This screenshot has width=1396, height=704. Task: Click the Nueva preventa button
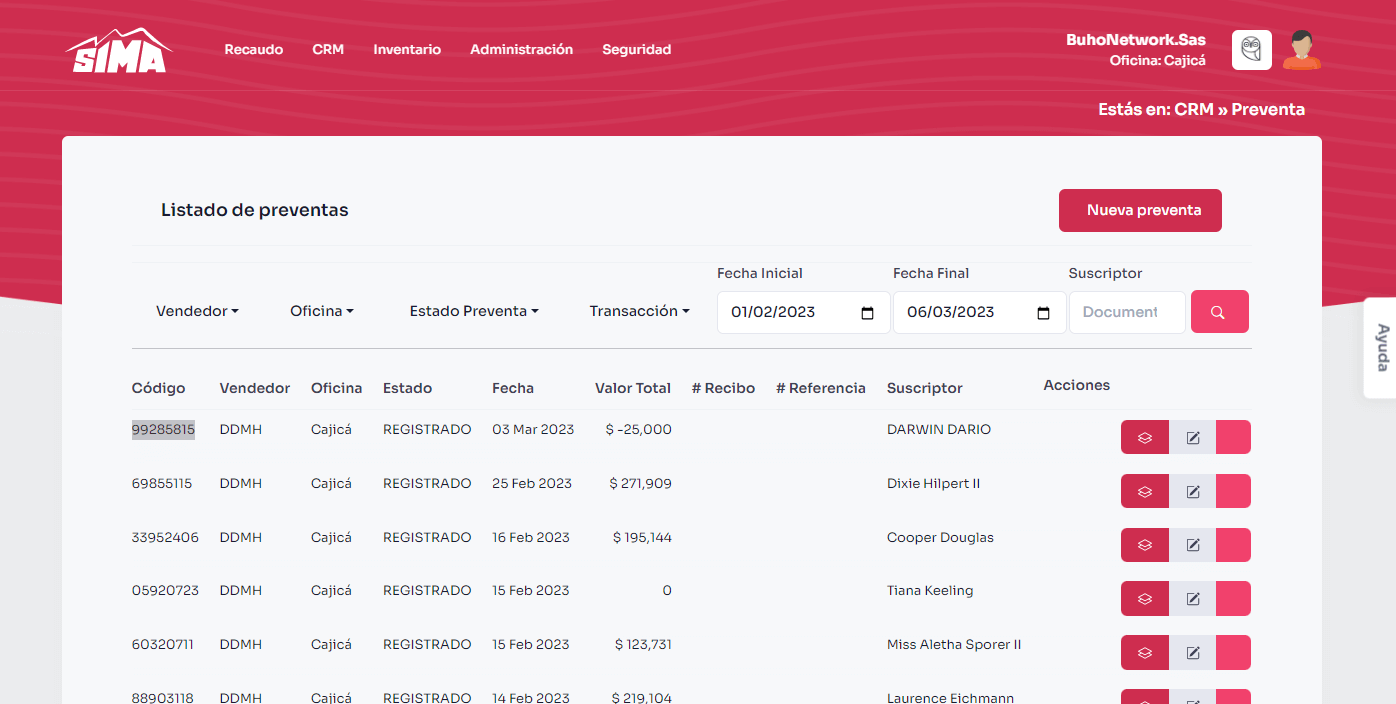tap(1140, 210)
